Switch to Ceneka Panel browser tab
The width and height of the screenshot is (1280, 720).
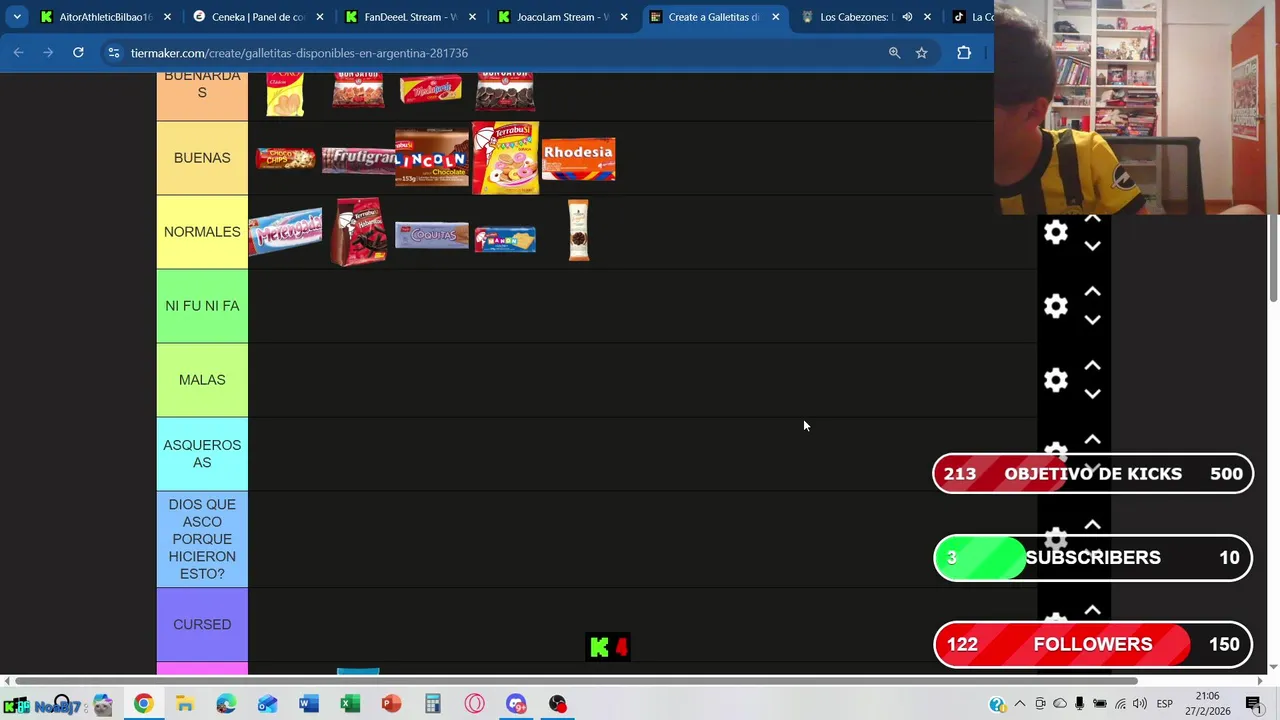point(256,17)
